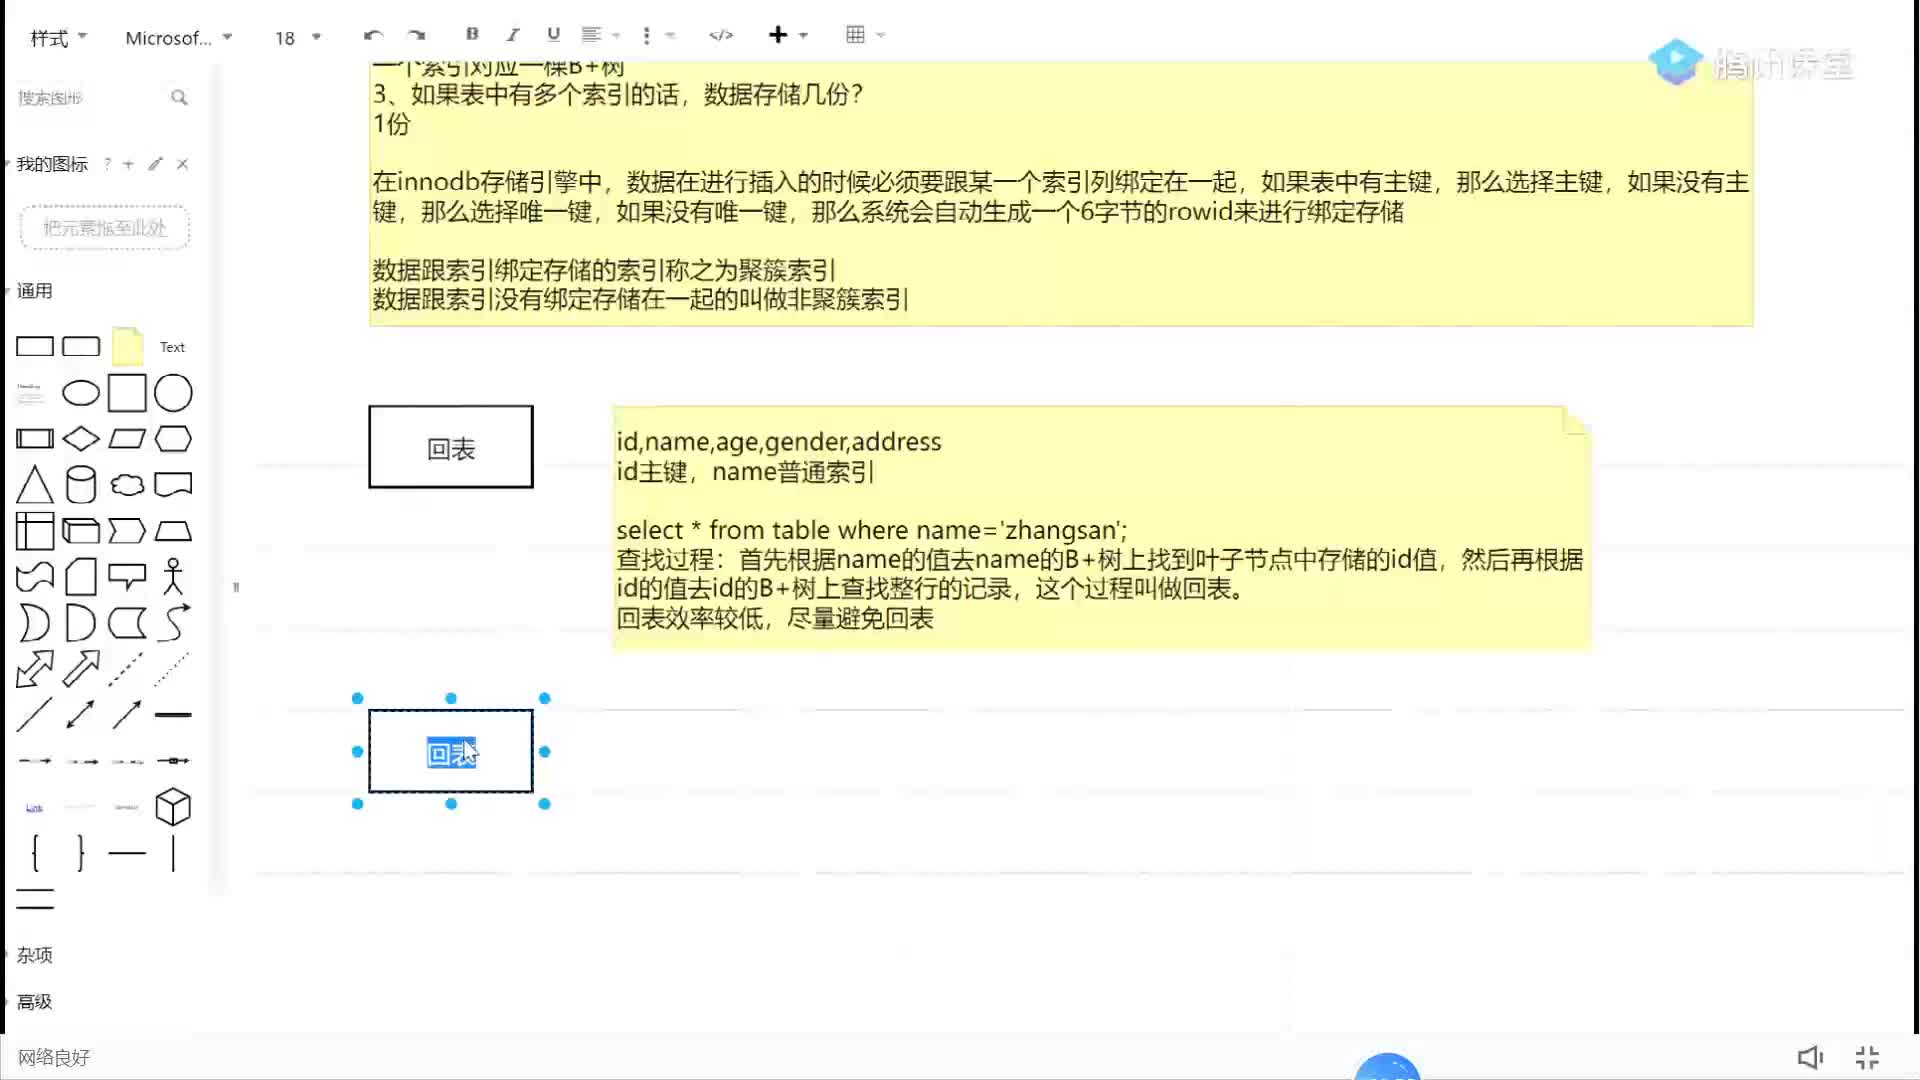Image resolution: width=1920 pixels, height=1080 pixels.
Task: Open the plus insert dropdown
Action: click(x=788, y=35)
